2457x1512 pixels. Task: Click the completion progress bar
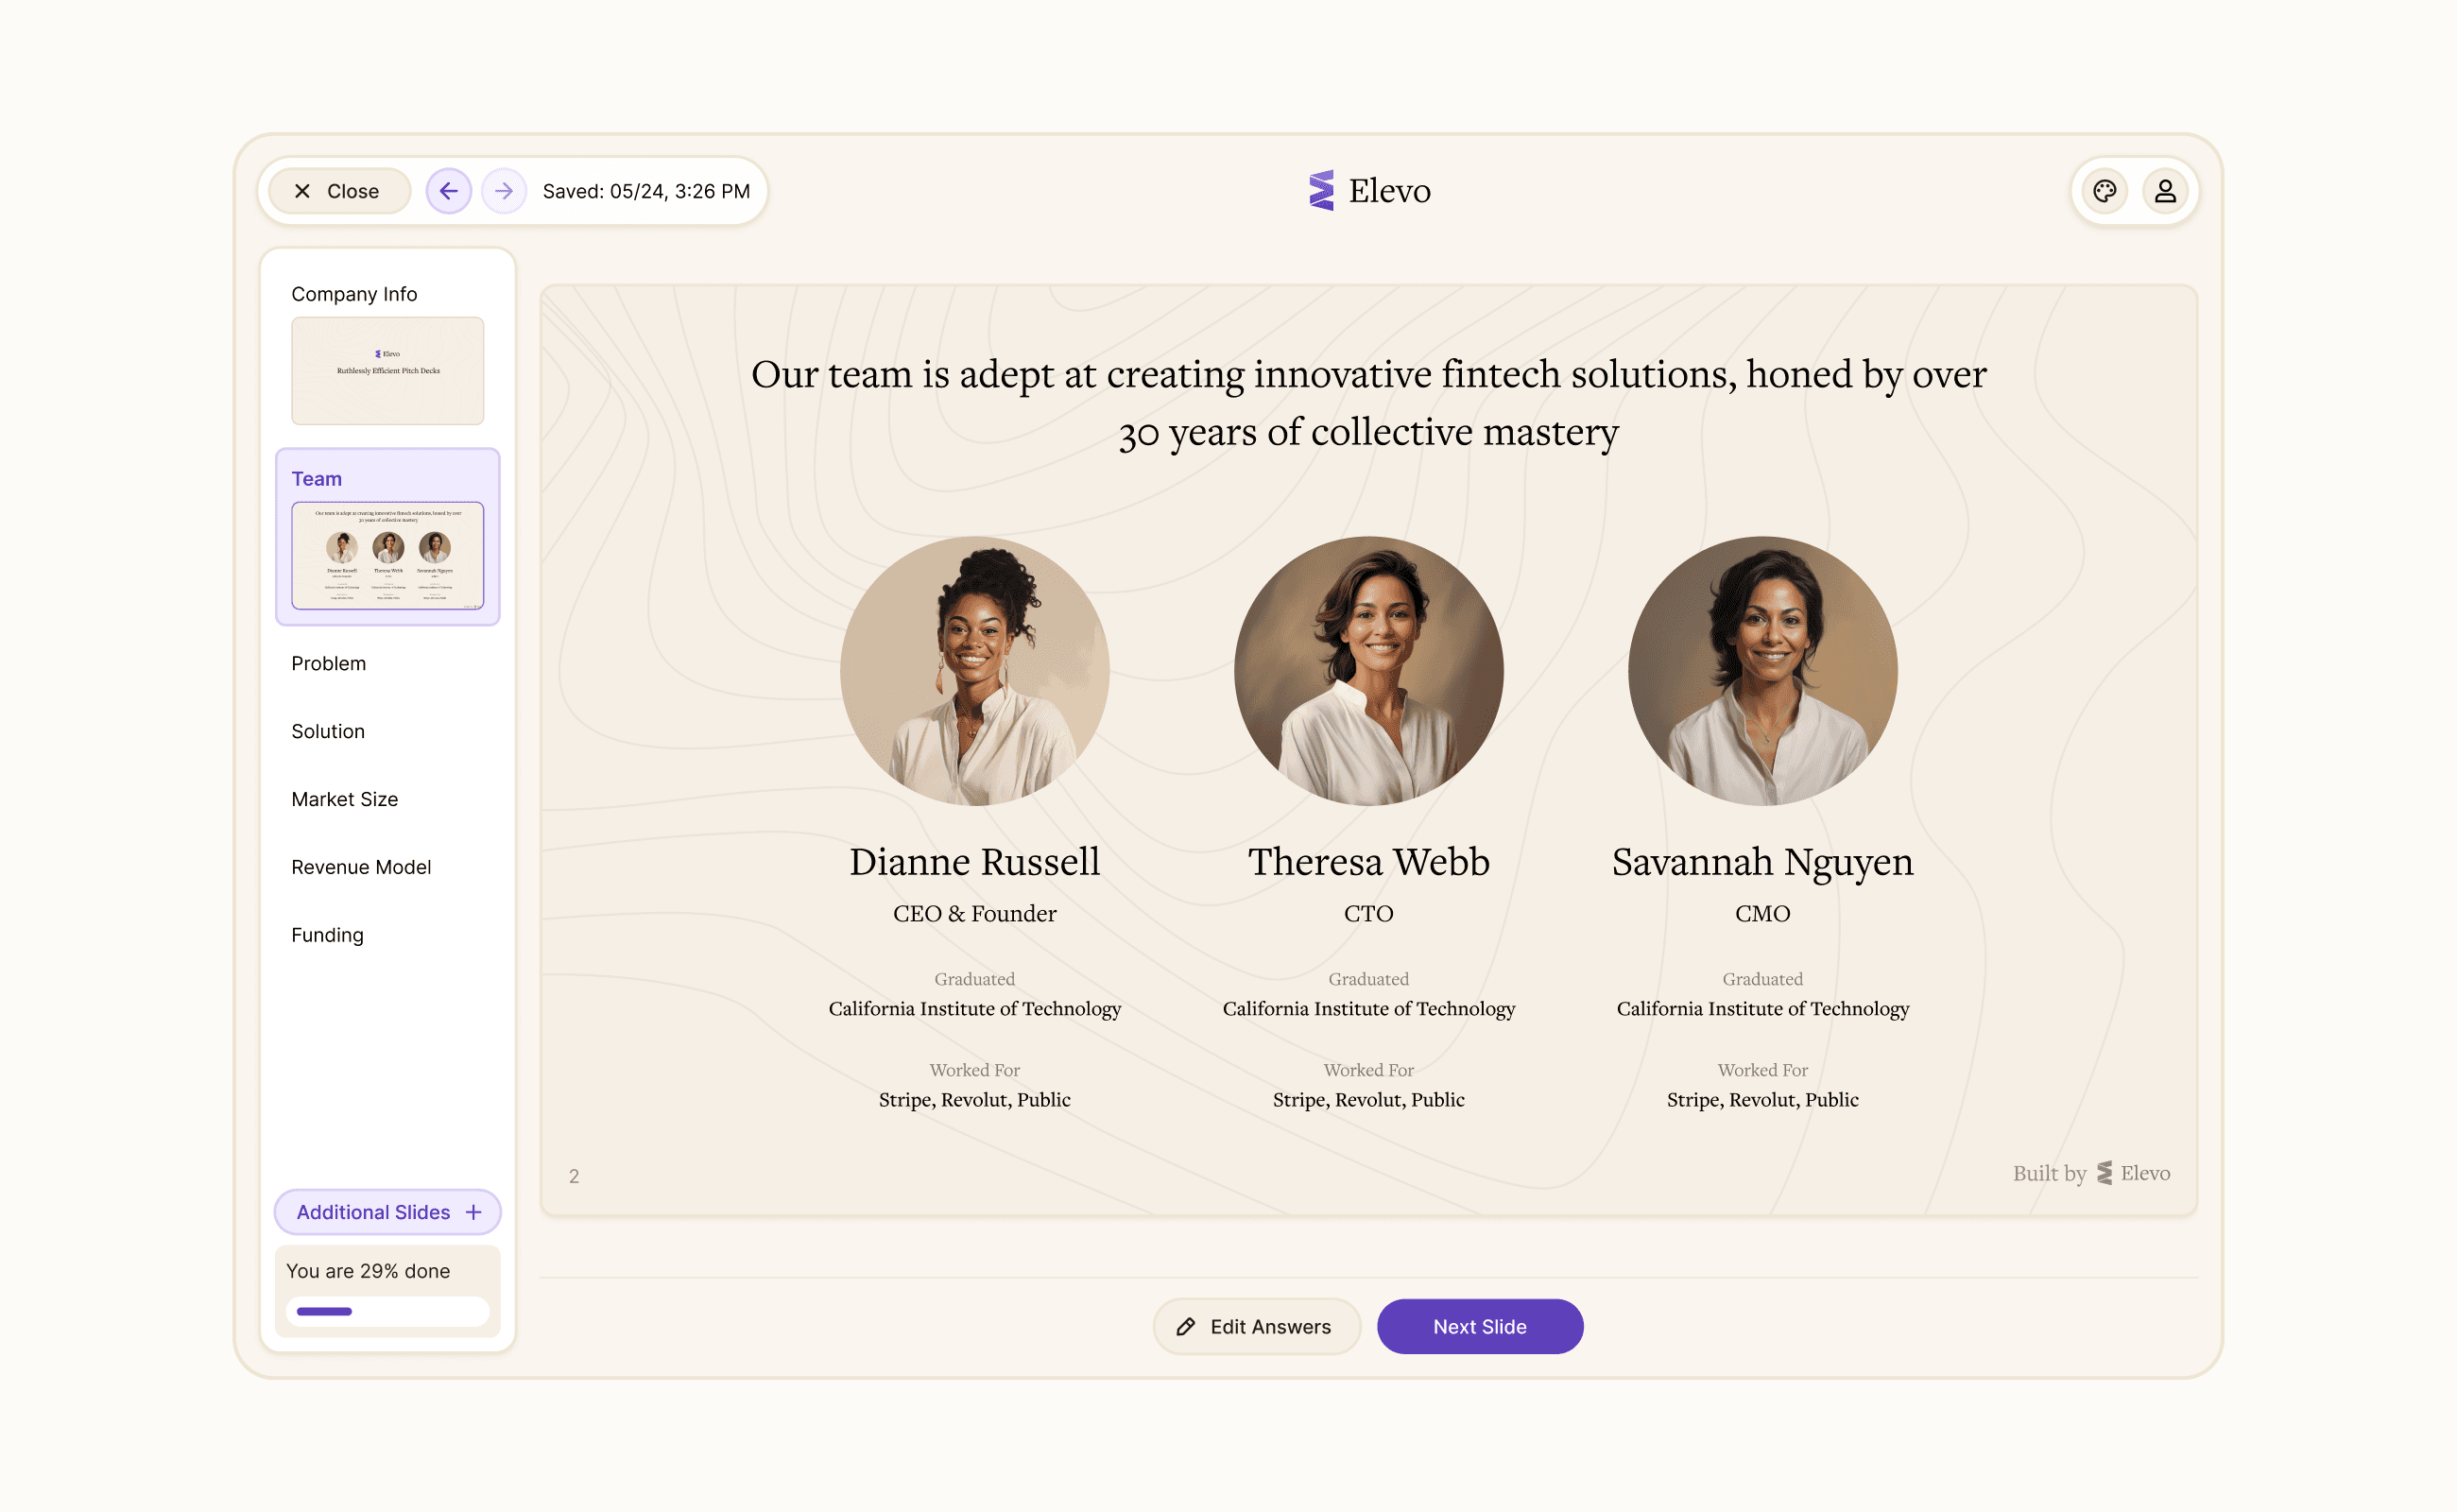(387, 1311)
